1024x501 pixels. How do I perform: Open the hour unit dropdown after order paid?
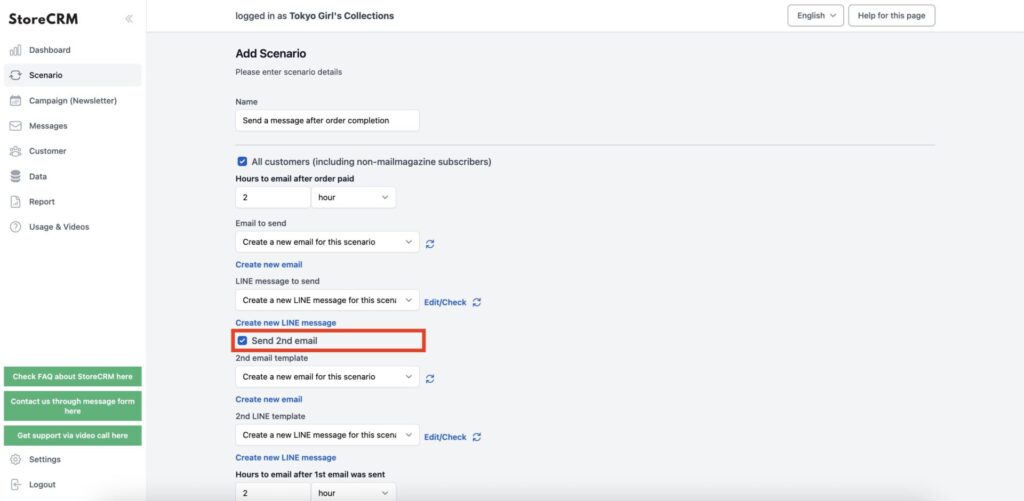tap(353, 197)
